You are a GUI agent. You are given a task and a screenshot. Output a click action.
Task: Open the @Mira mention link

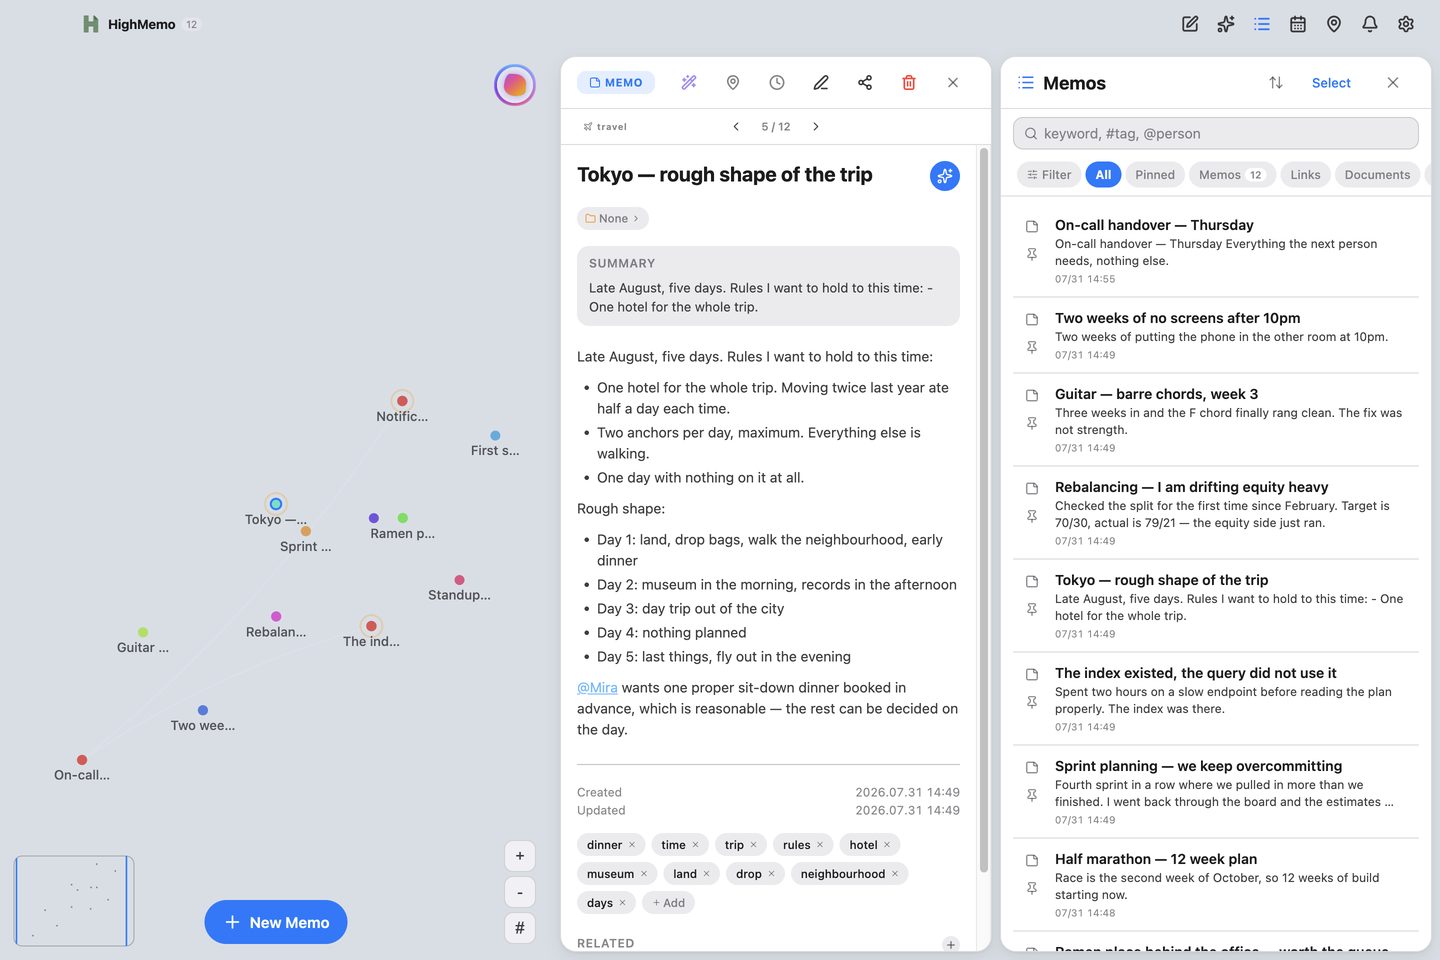(597, 688)
